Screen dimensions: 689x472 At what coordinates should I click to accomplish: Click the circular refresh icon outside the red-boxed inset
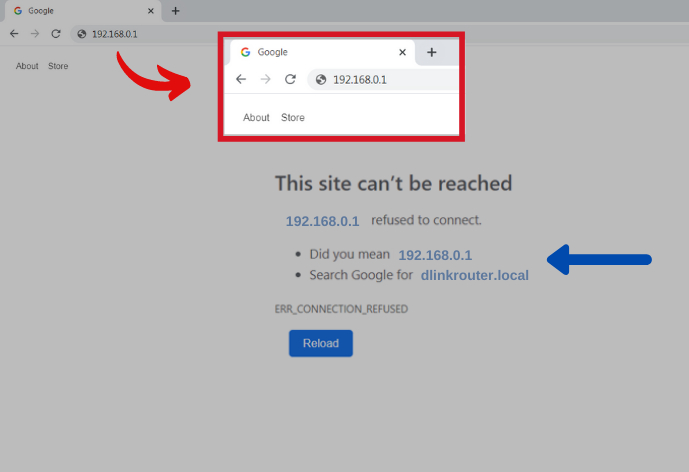pyautogui.click(x=56, y=34)
